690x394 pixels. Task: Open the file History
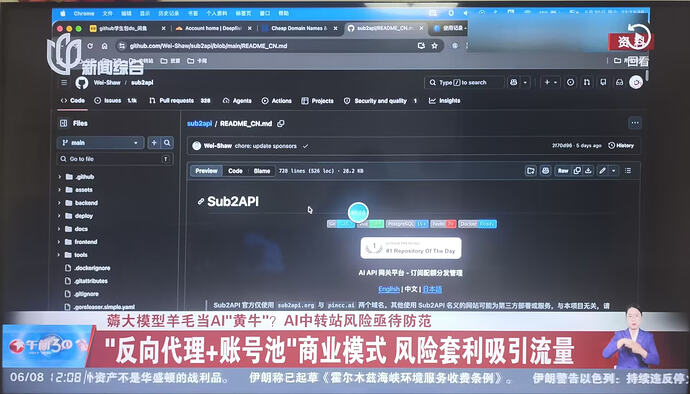(621, 146)
